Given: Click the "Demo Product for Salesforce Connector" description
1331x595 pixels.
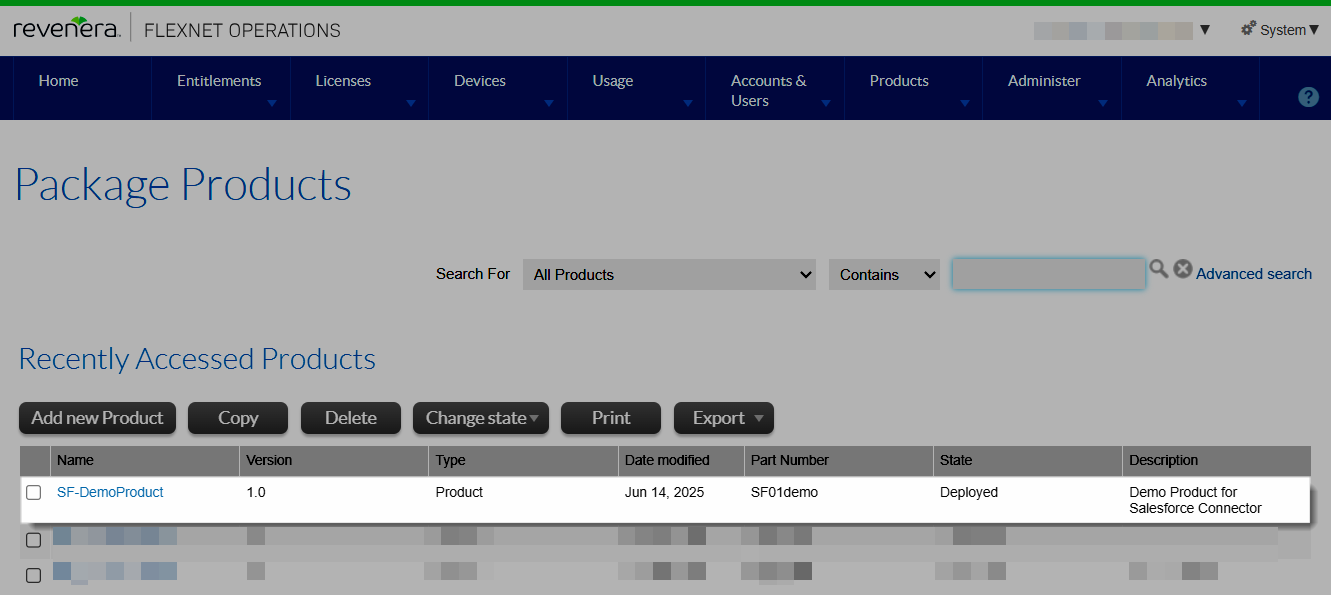Looking at the screenshot, I should [x=1196, y=500].
